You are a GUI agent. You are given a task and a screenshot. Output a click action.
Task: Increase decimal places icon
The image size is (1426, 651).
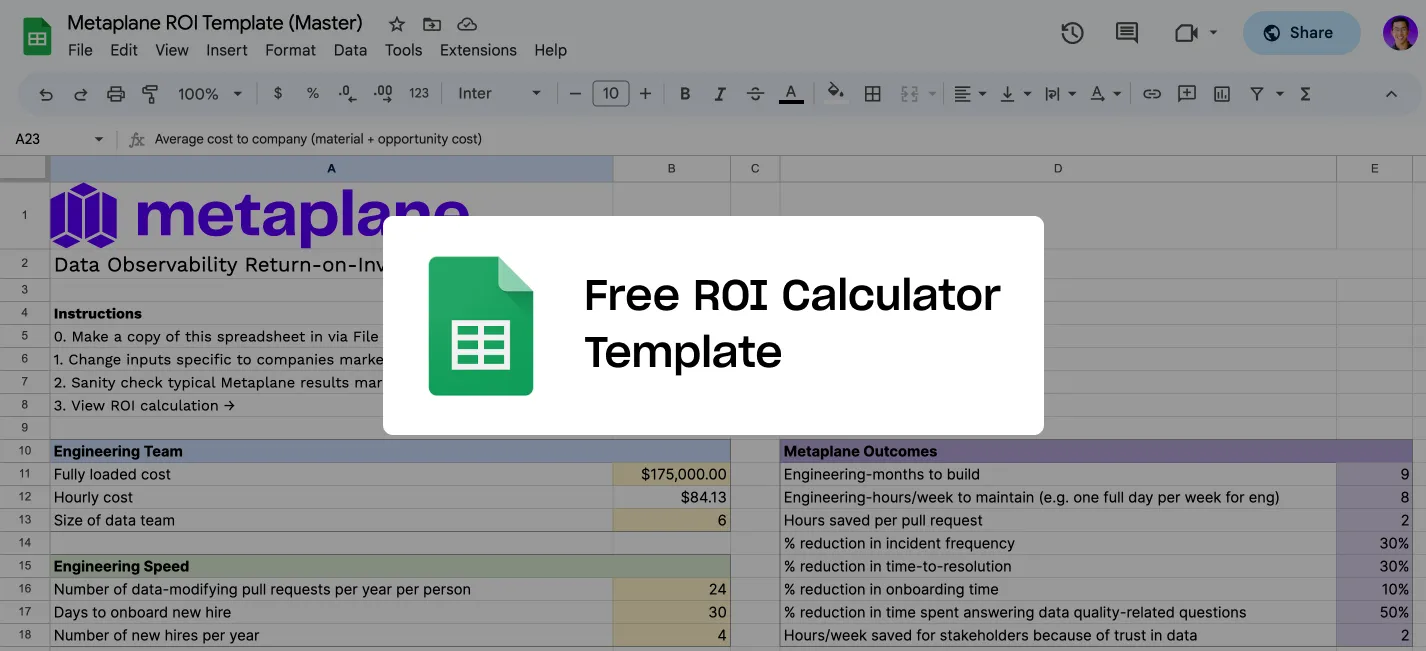click(x=383, y=93)
